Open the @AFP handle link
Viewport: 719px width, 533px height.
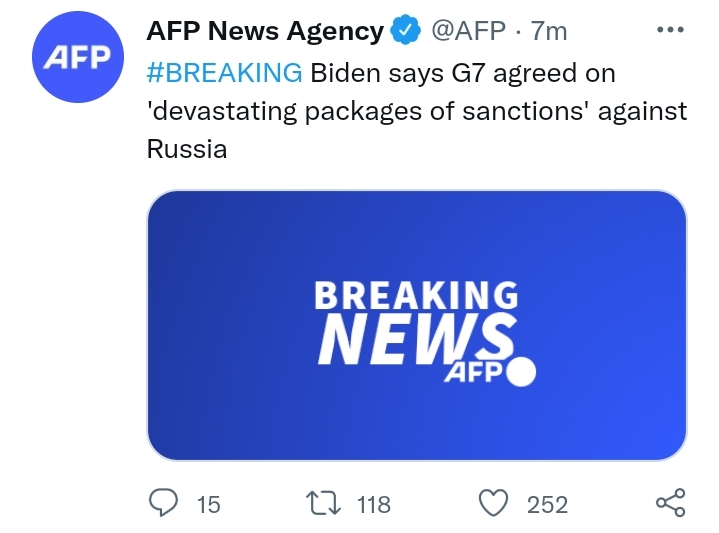point(469,31)
